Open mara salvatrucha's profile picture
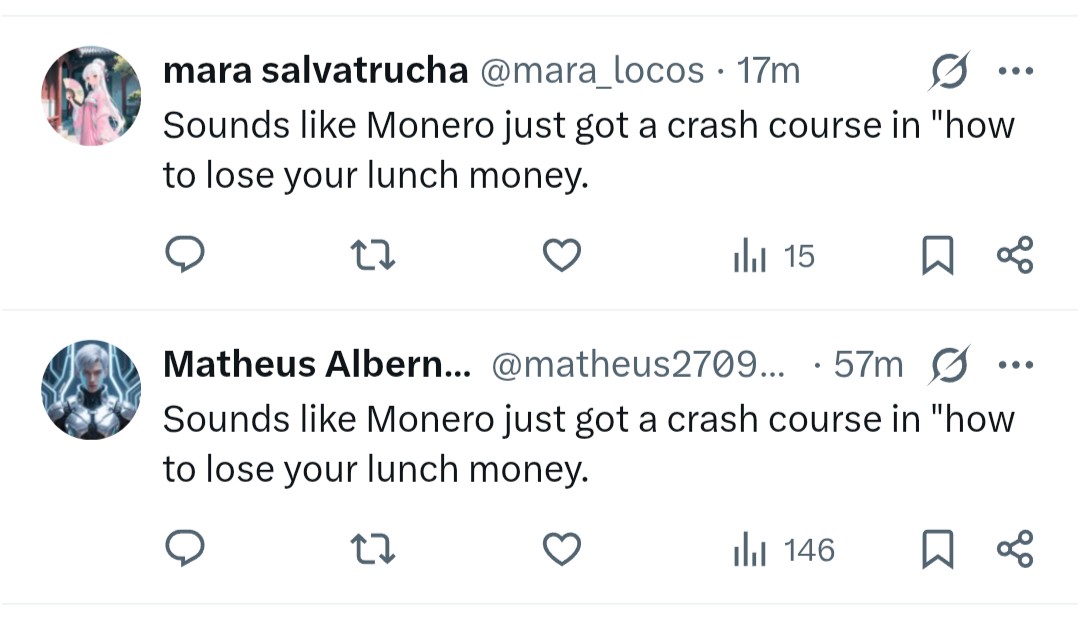Image resolution: width=1080 pixels, height=637 pixels. pos(91,96)
